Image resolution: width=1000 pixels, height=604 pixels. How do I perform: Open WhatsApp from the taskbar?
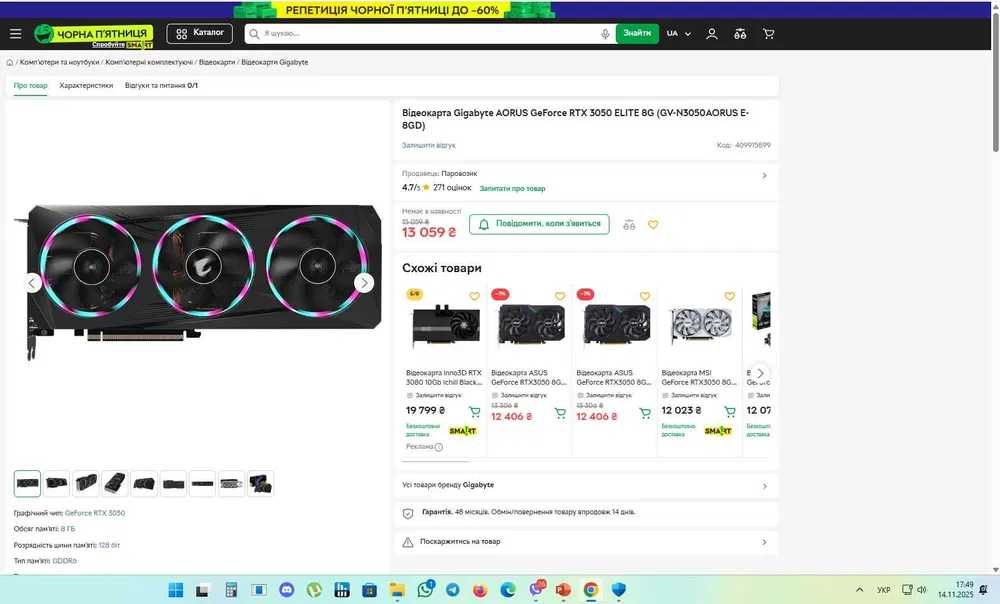click(425, 589)
